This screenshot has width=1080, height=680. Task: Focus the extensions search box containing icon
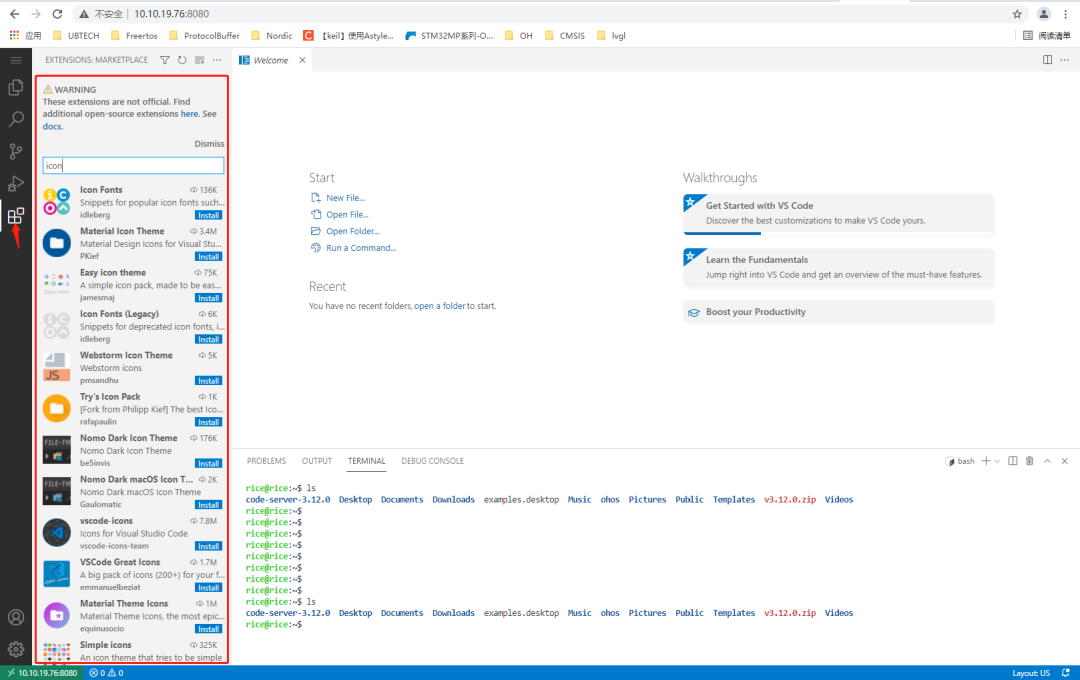tap(133, 165)
